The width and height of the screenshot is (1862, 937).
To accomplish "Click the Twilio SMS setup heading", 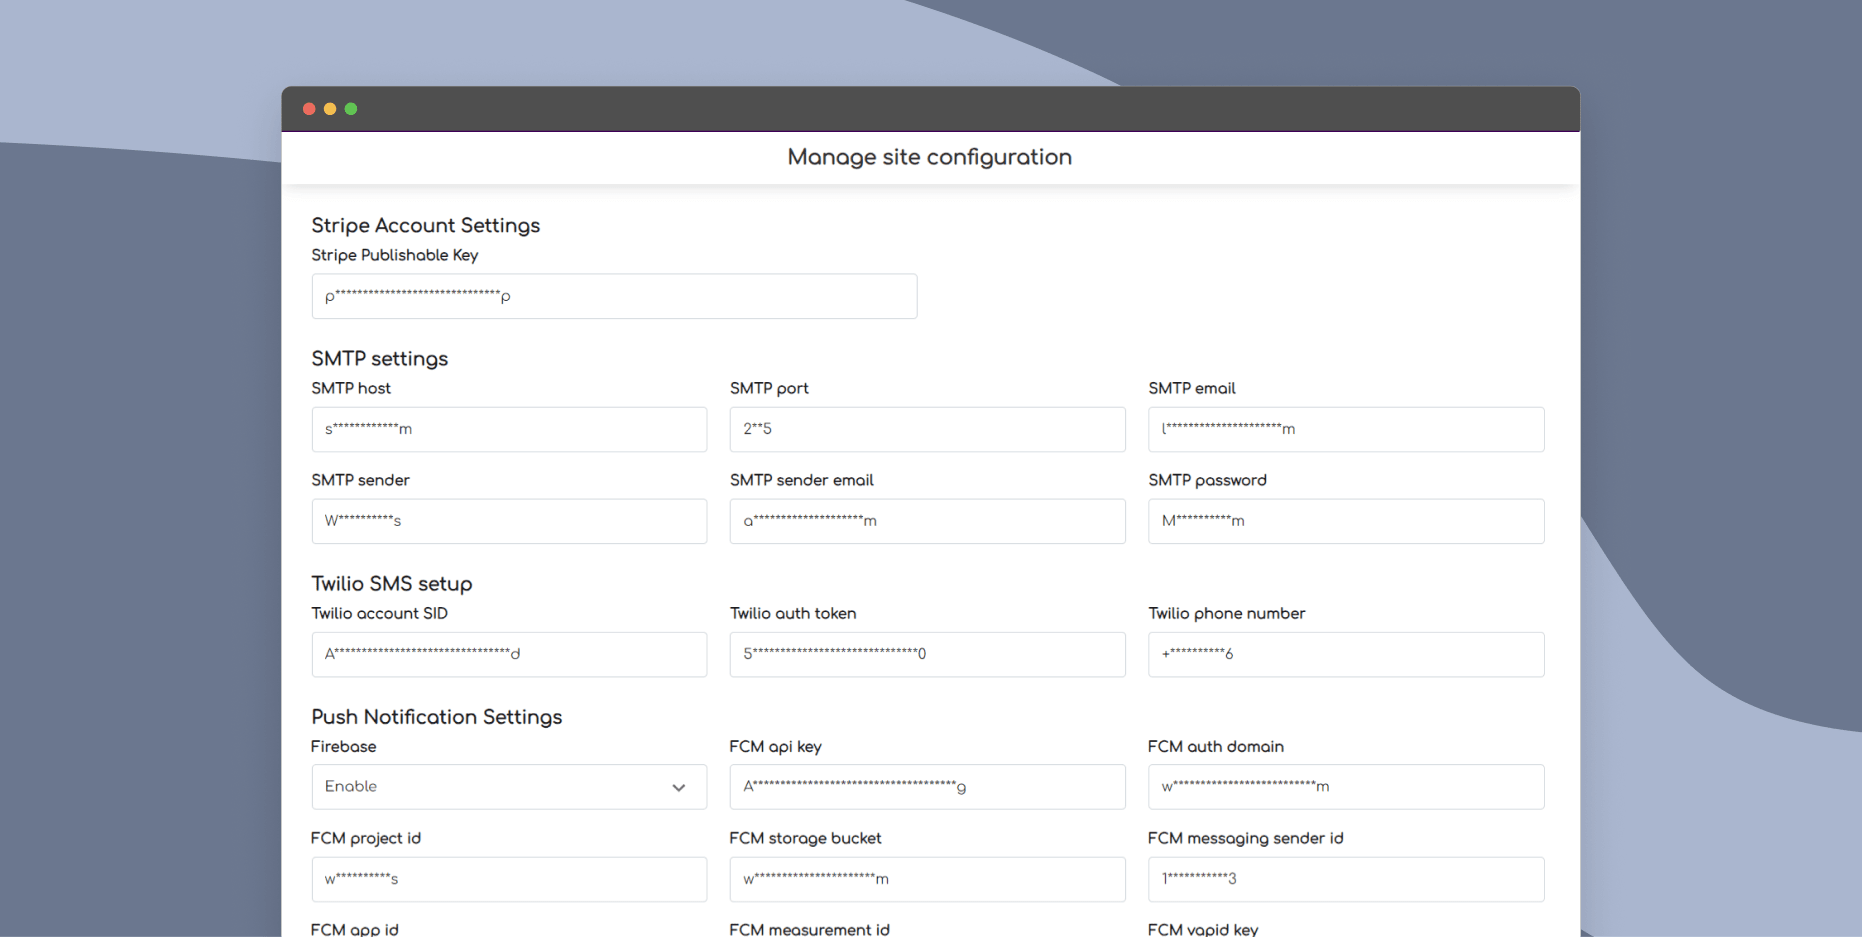I will [x=391, y=583].
